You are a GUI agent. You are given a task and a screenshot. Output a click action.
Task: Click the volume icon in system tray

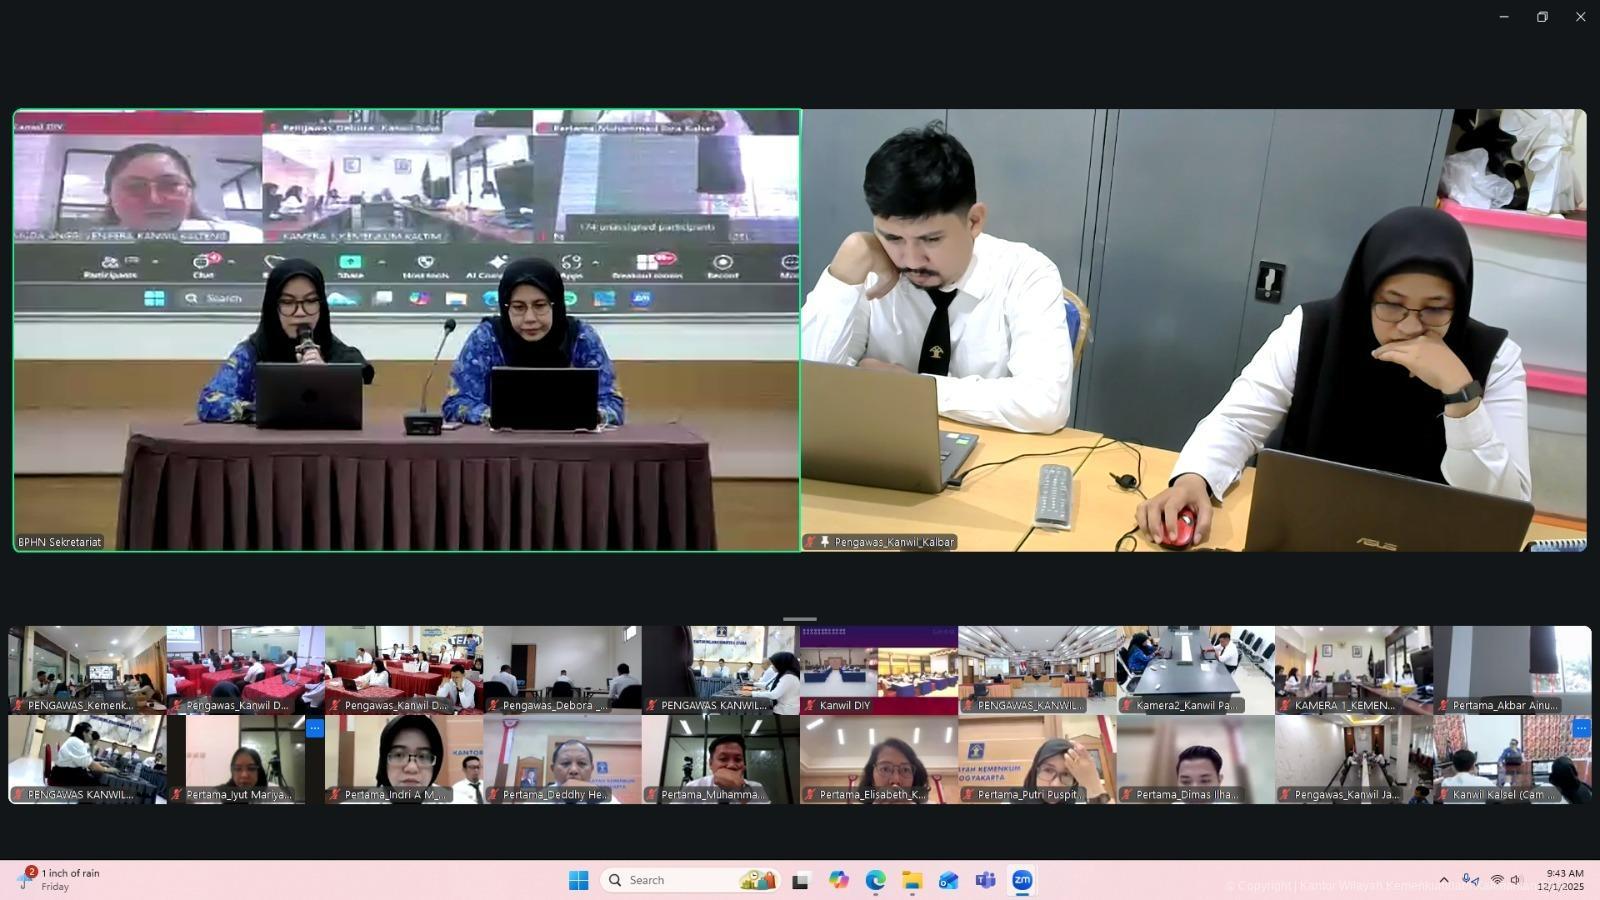1516,880
